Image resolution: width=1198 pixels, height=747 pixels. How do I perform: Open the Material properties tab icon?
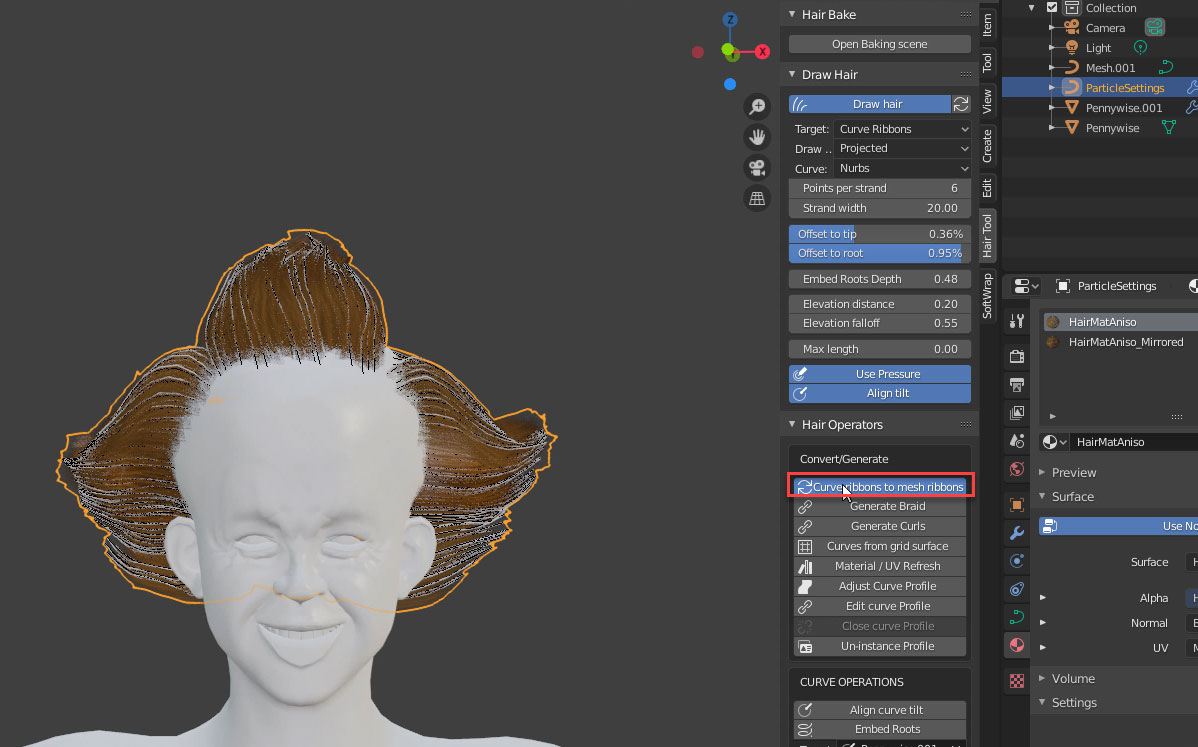[1017, 645]
